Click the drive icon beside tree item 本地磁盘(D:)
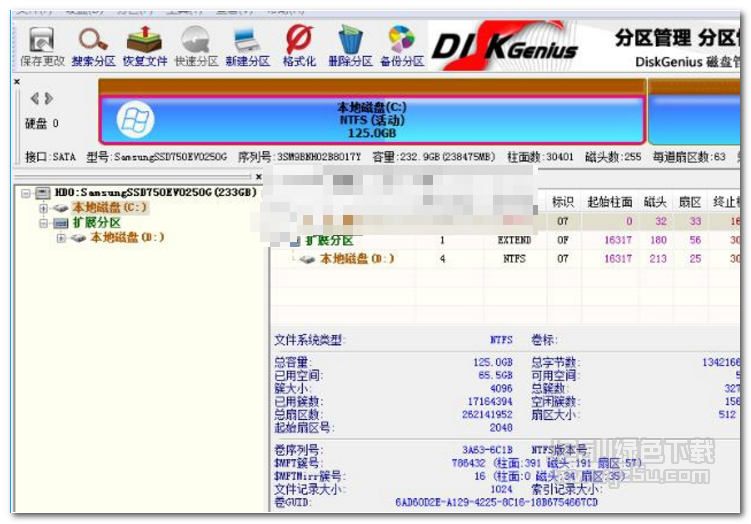The image size is (751, 524). [x=78, y=238]
